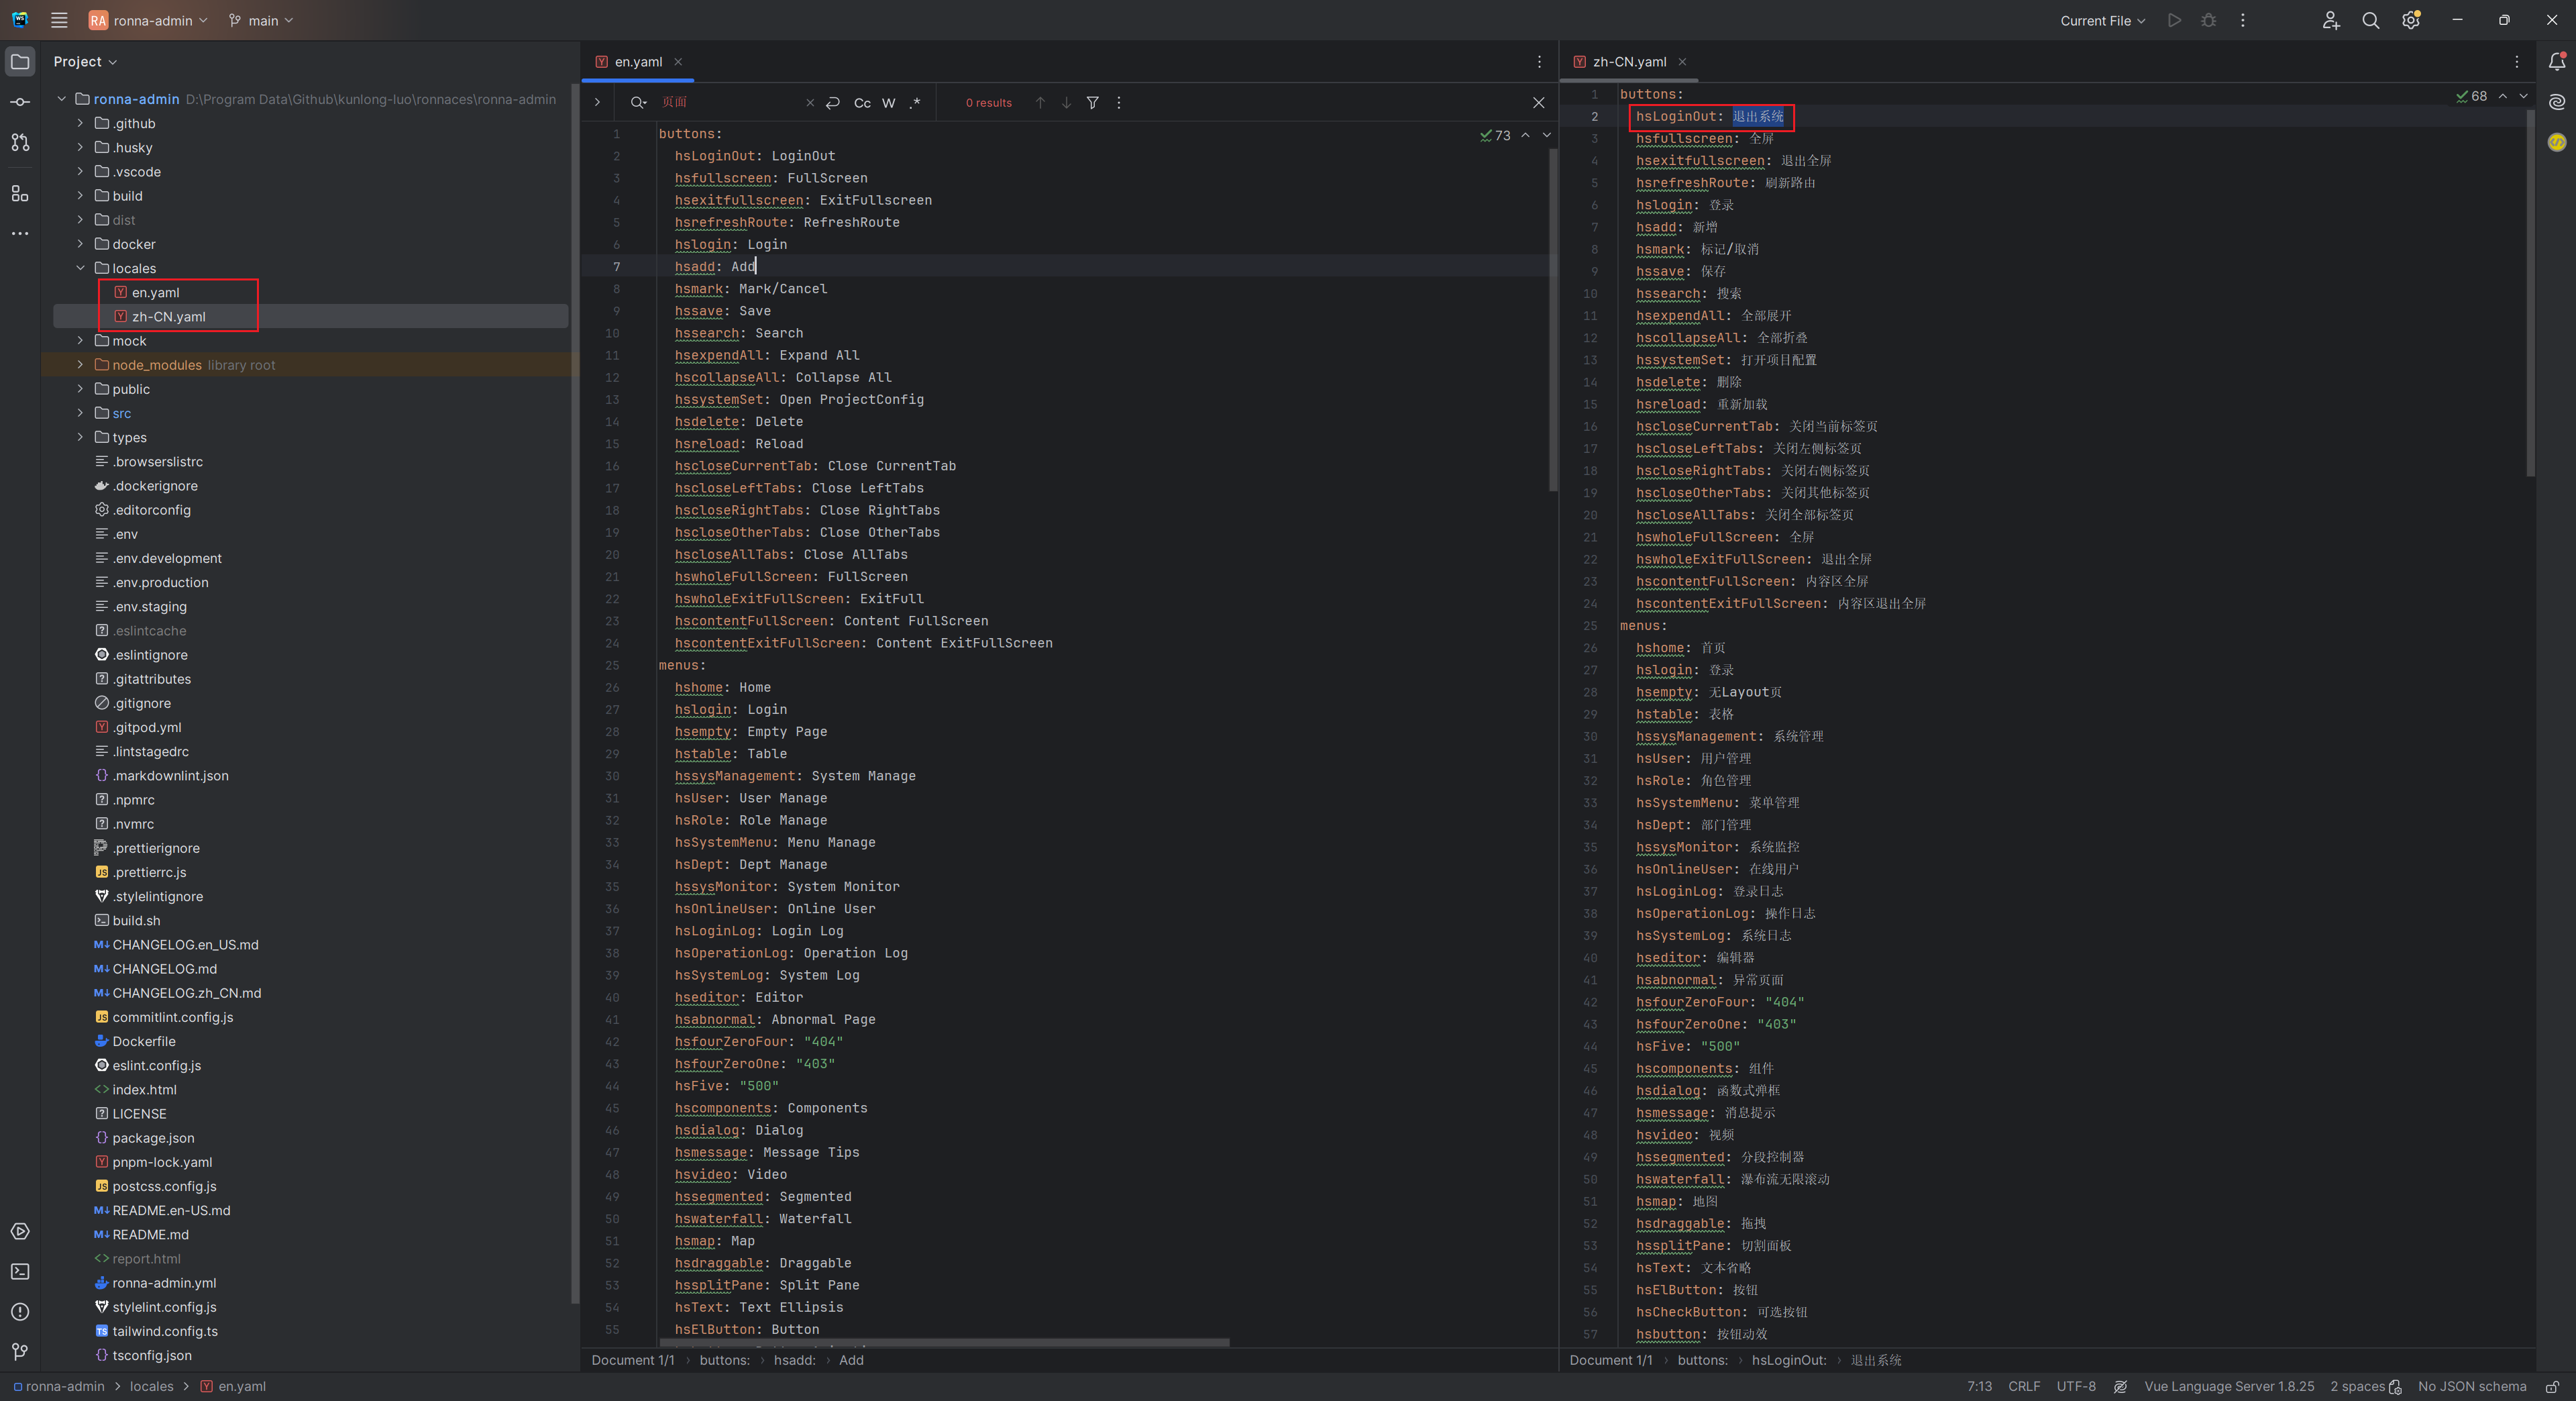Open search bar more options ellipsis

(x=1118, y=102)
